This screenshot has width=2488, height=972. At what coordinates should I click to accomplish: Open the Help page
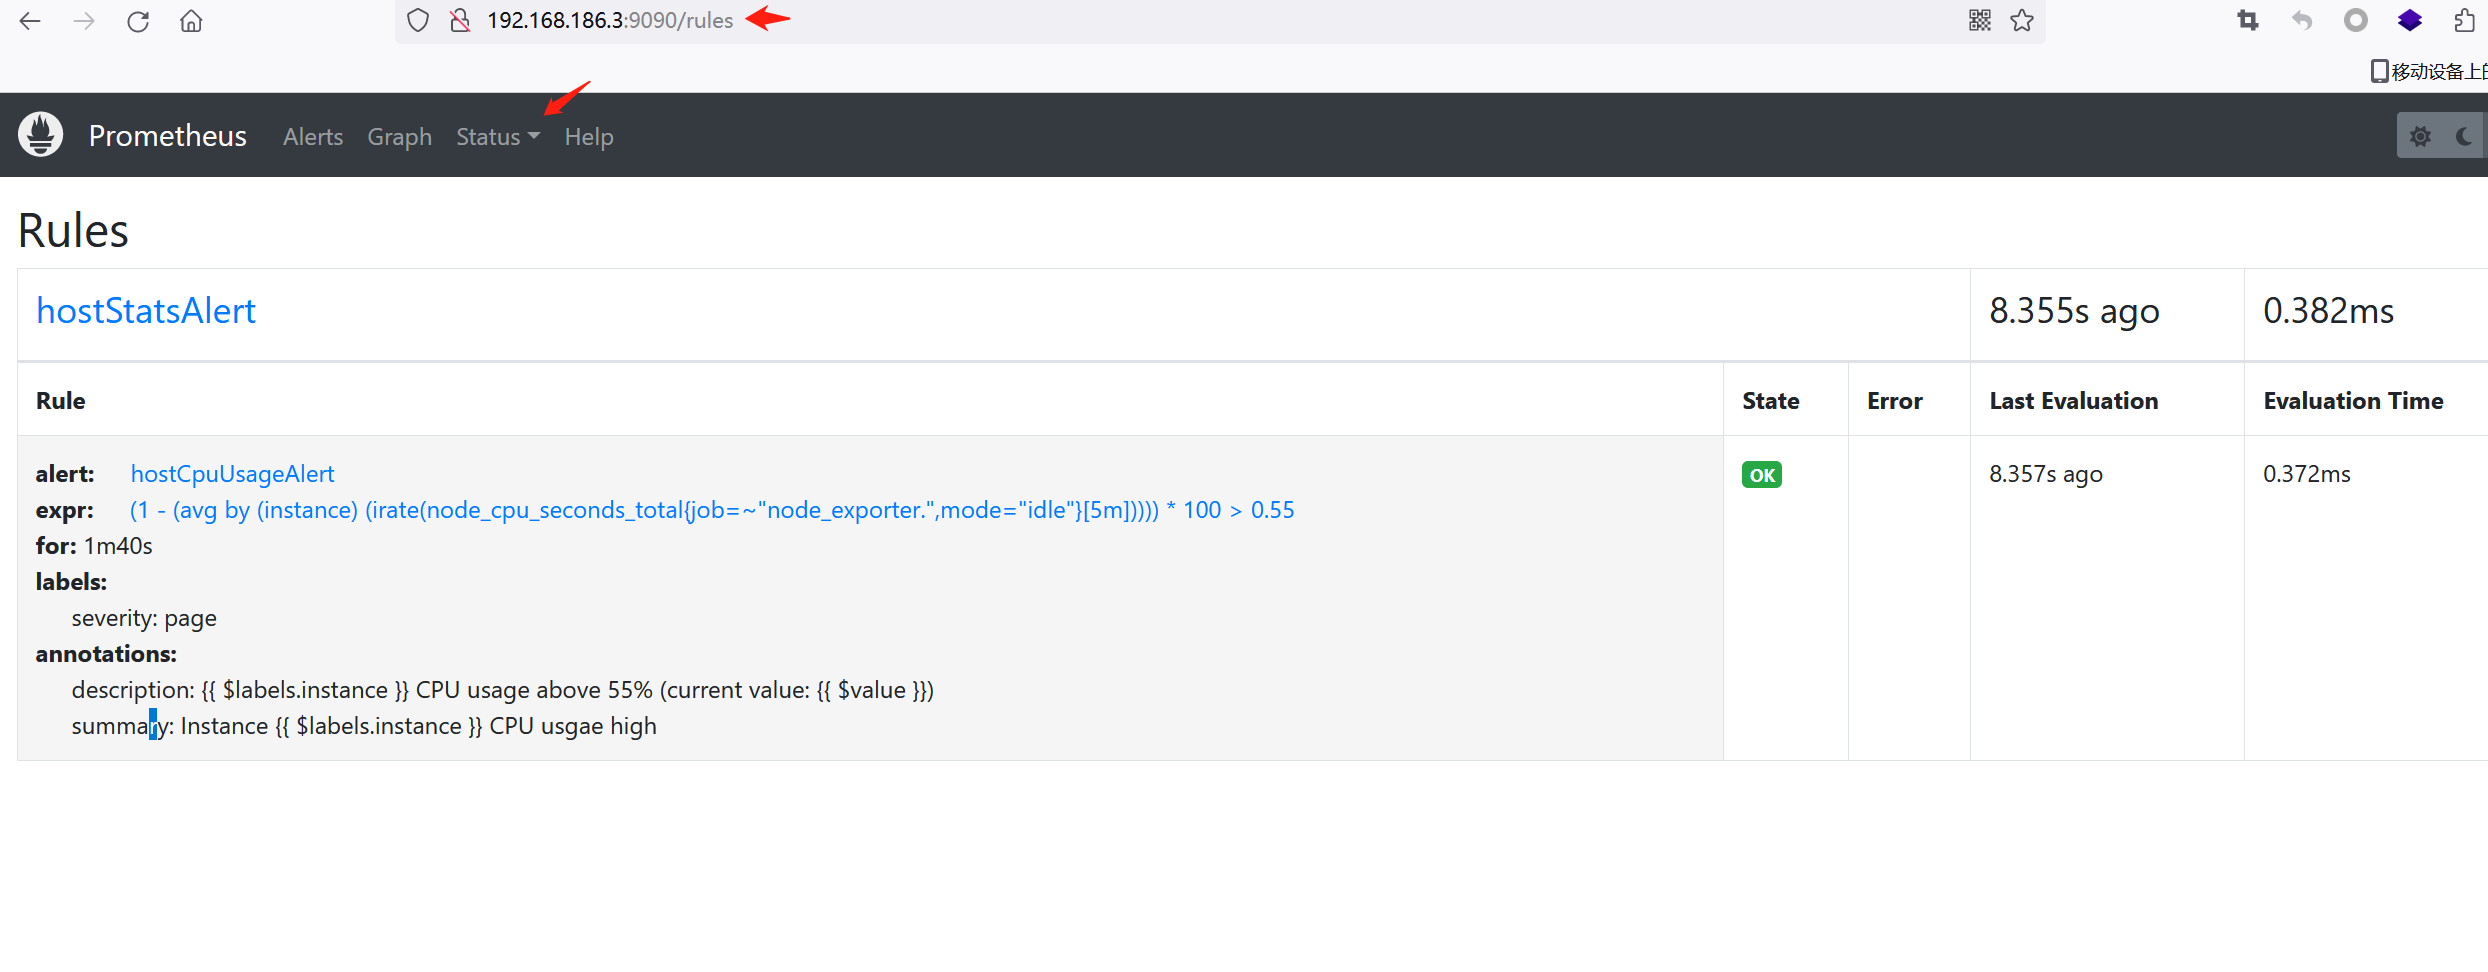[x=589, y=137]
